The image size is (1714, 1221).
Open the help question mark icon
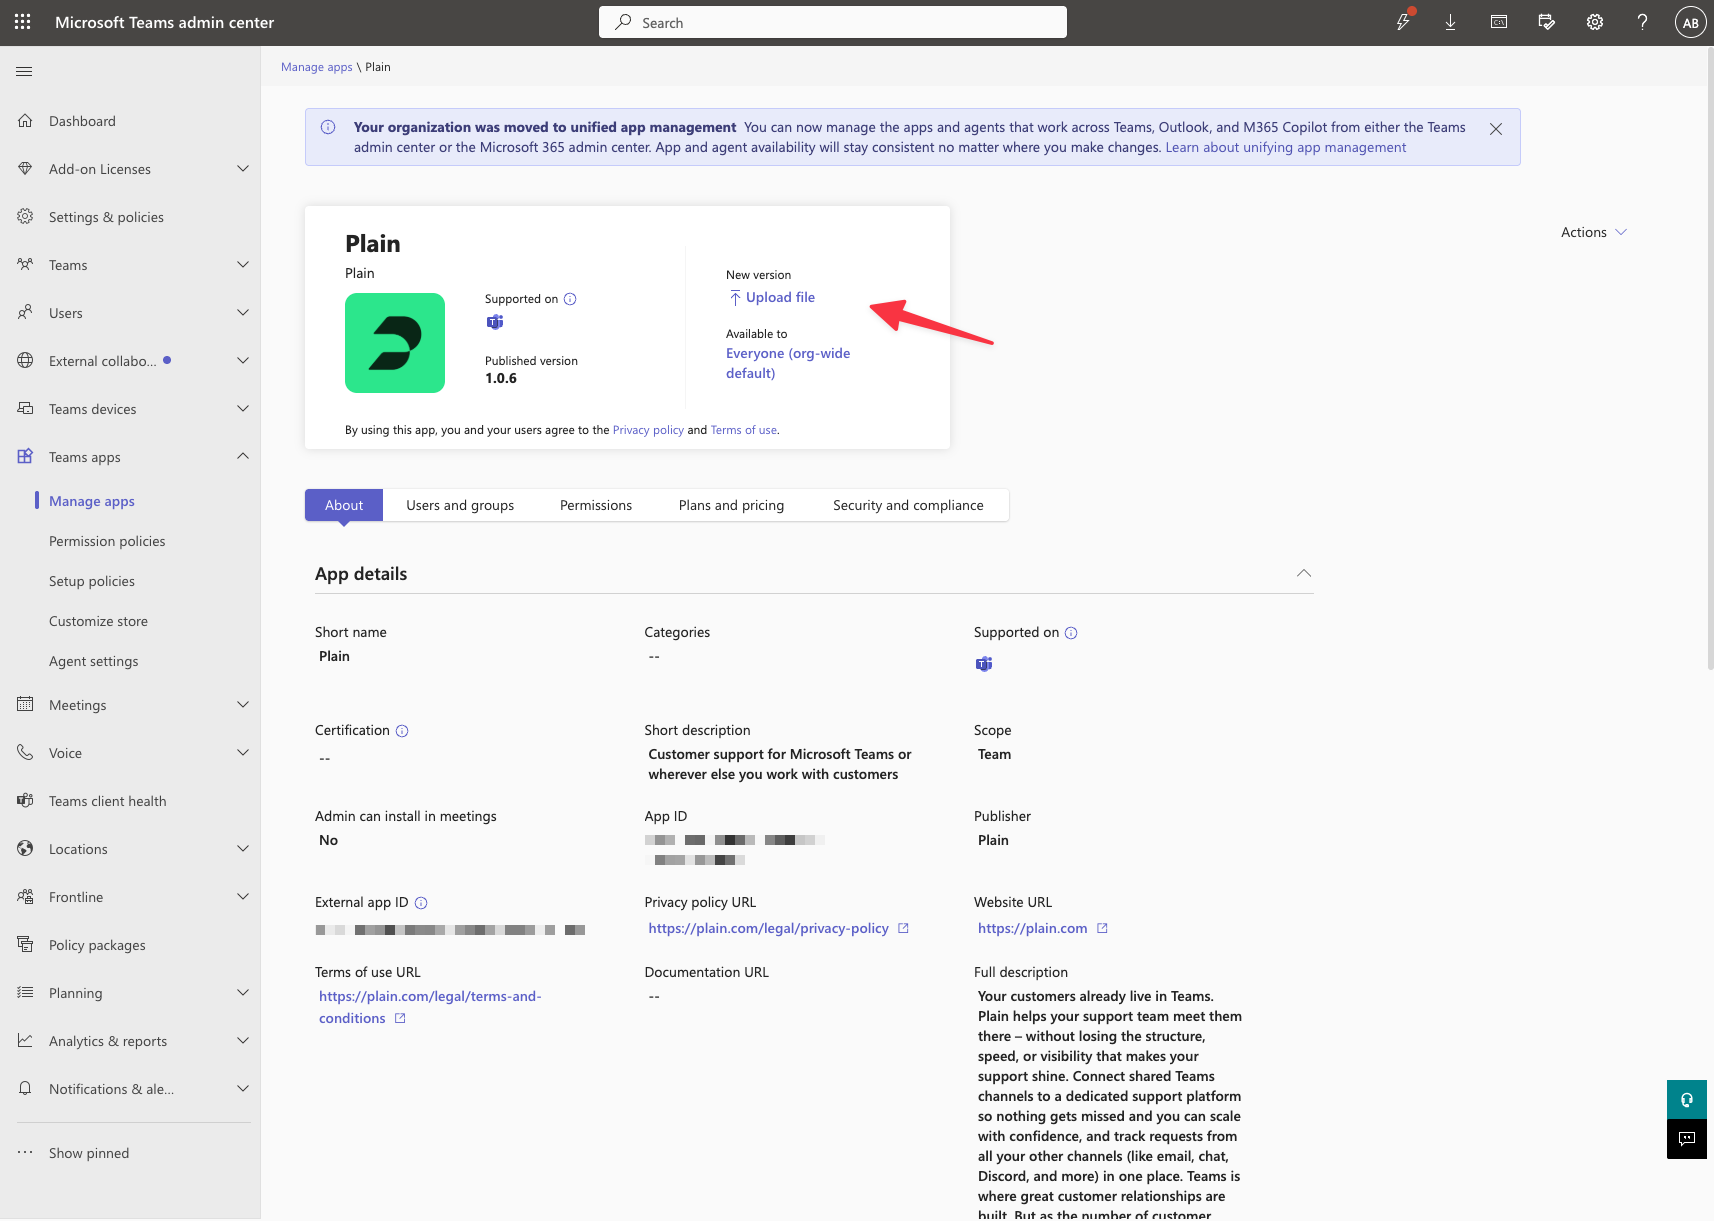(x=1642, y=22)
